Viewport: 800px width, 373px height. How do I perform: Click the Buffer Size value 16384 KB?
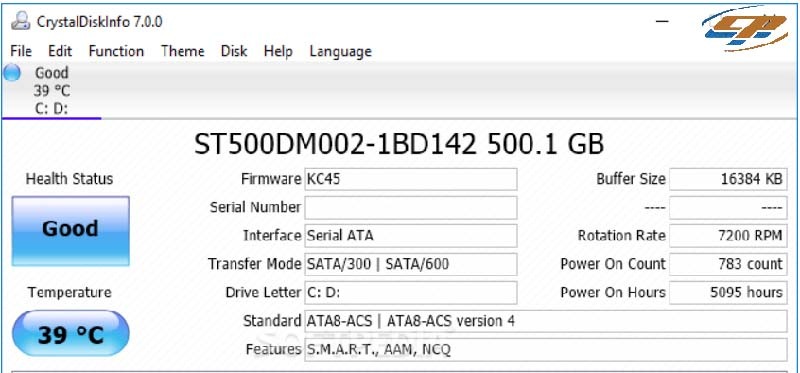[x=728, y=179]
